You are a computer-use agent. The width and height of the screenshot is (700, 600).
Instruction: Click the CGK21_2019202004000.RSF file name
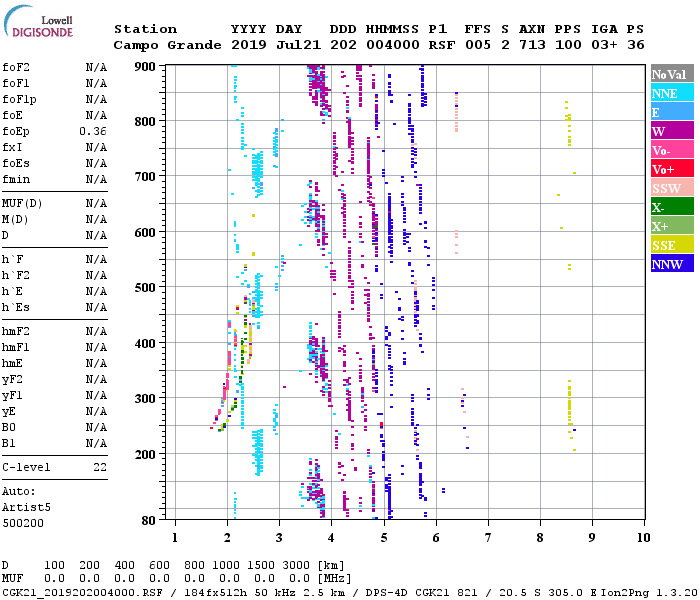(x=82, y=593)
